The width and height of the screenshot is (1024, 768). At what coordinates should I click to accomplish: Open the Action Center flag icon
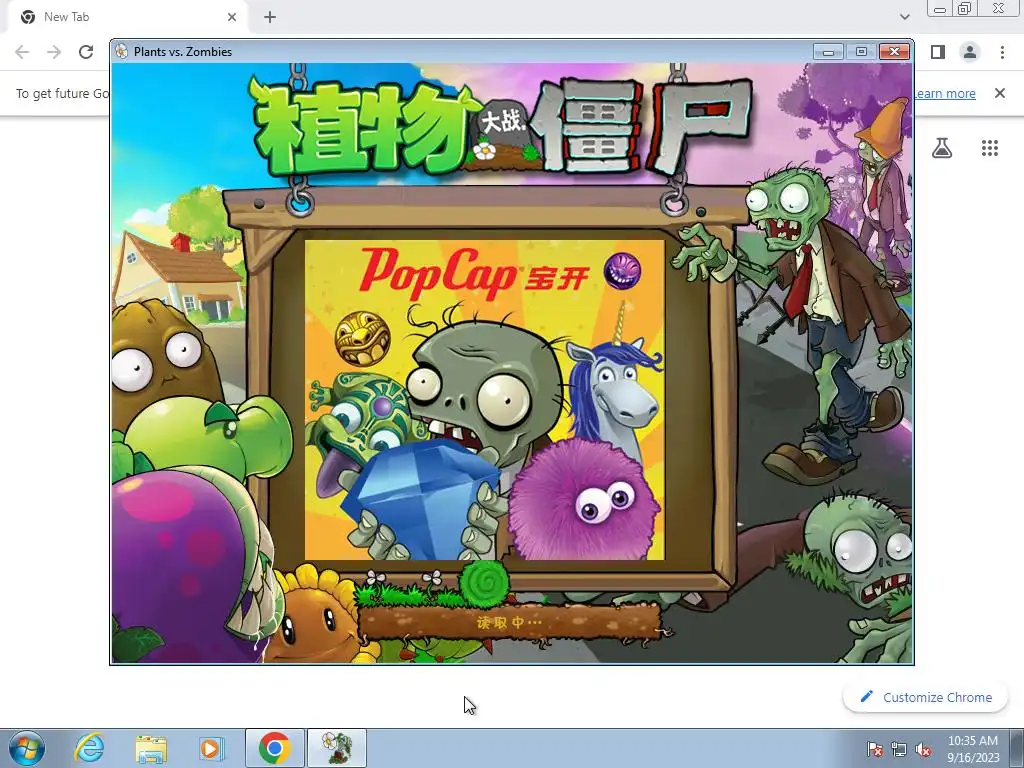tap(874, 749)
